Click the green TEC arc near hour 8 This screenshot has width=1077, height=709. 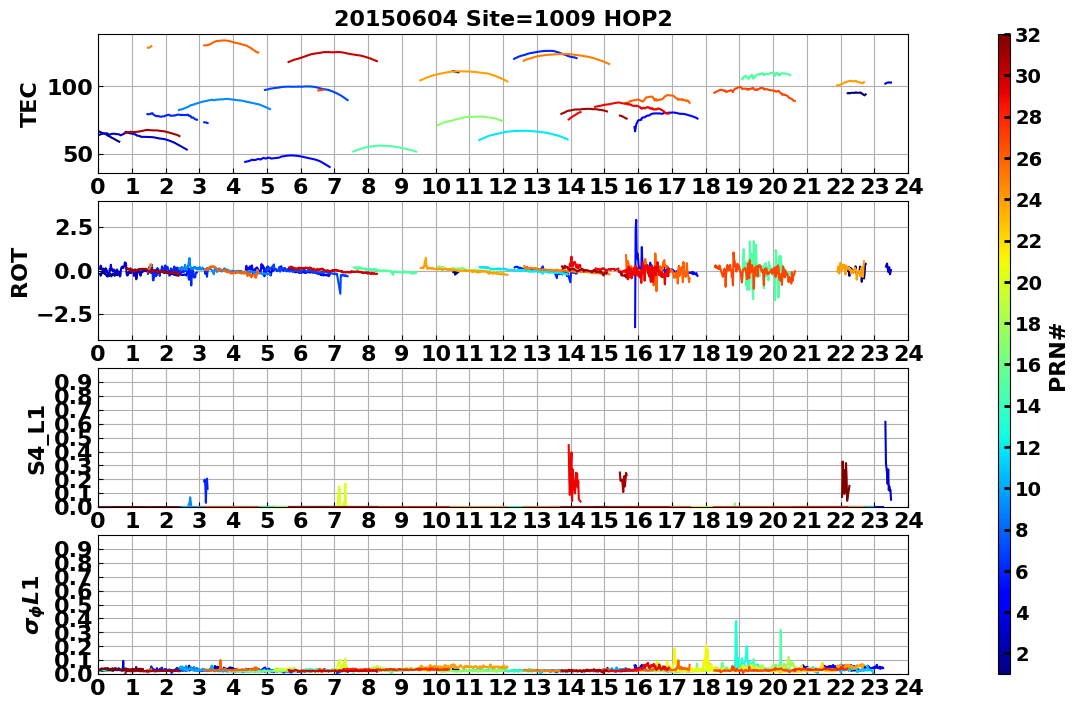385,148
